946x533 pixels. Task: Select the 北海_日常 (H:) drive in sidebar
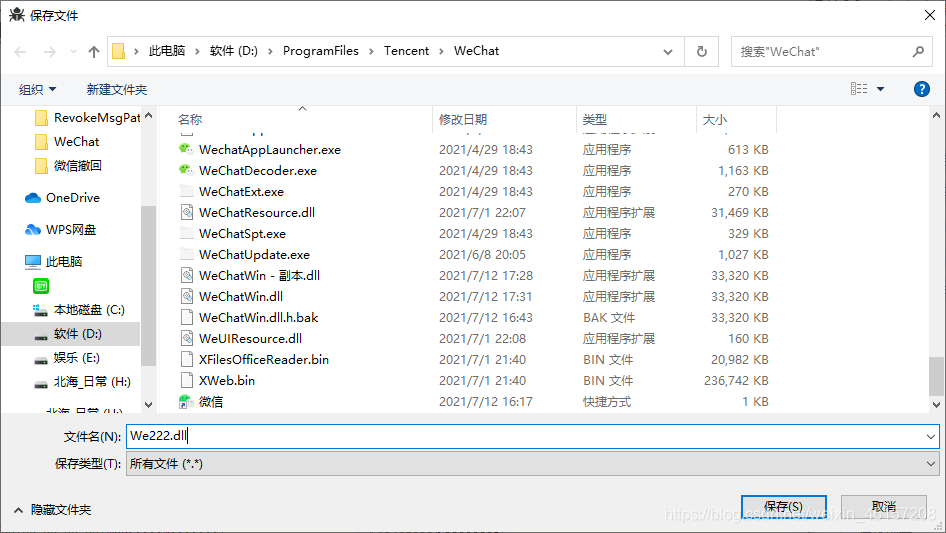point(82,381)
